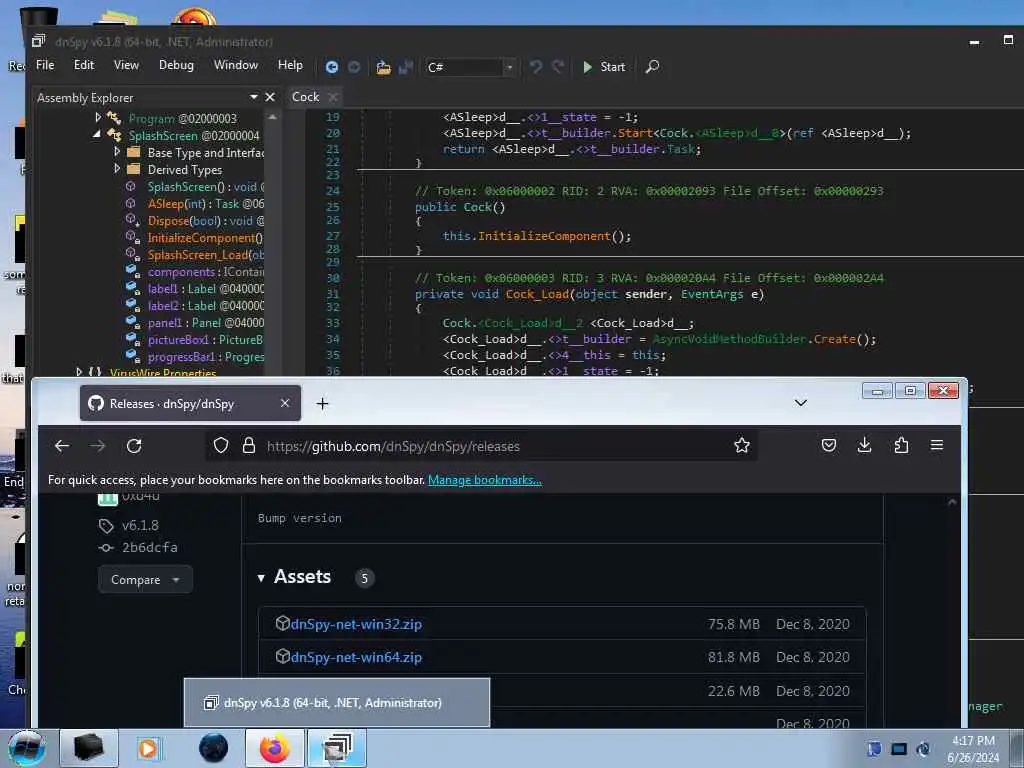Open the View menu in dnSpy

(x=126, y=65)
